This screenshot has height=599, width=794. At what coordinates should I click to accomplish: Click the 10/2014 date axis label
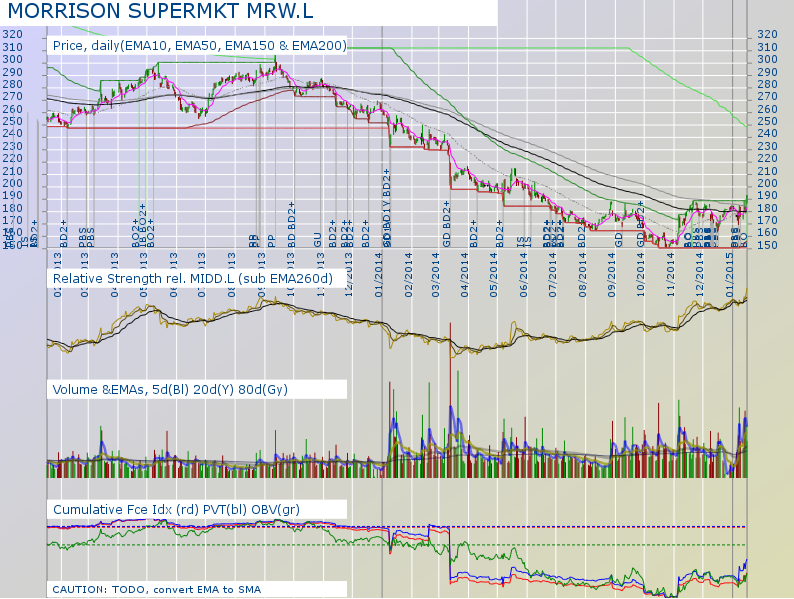click(x=641, y=275)
